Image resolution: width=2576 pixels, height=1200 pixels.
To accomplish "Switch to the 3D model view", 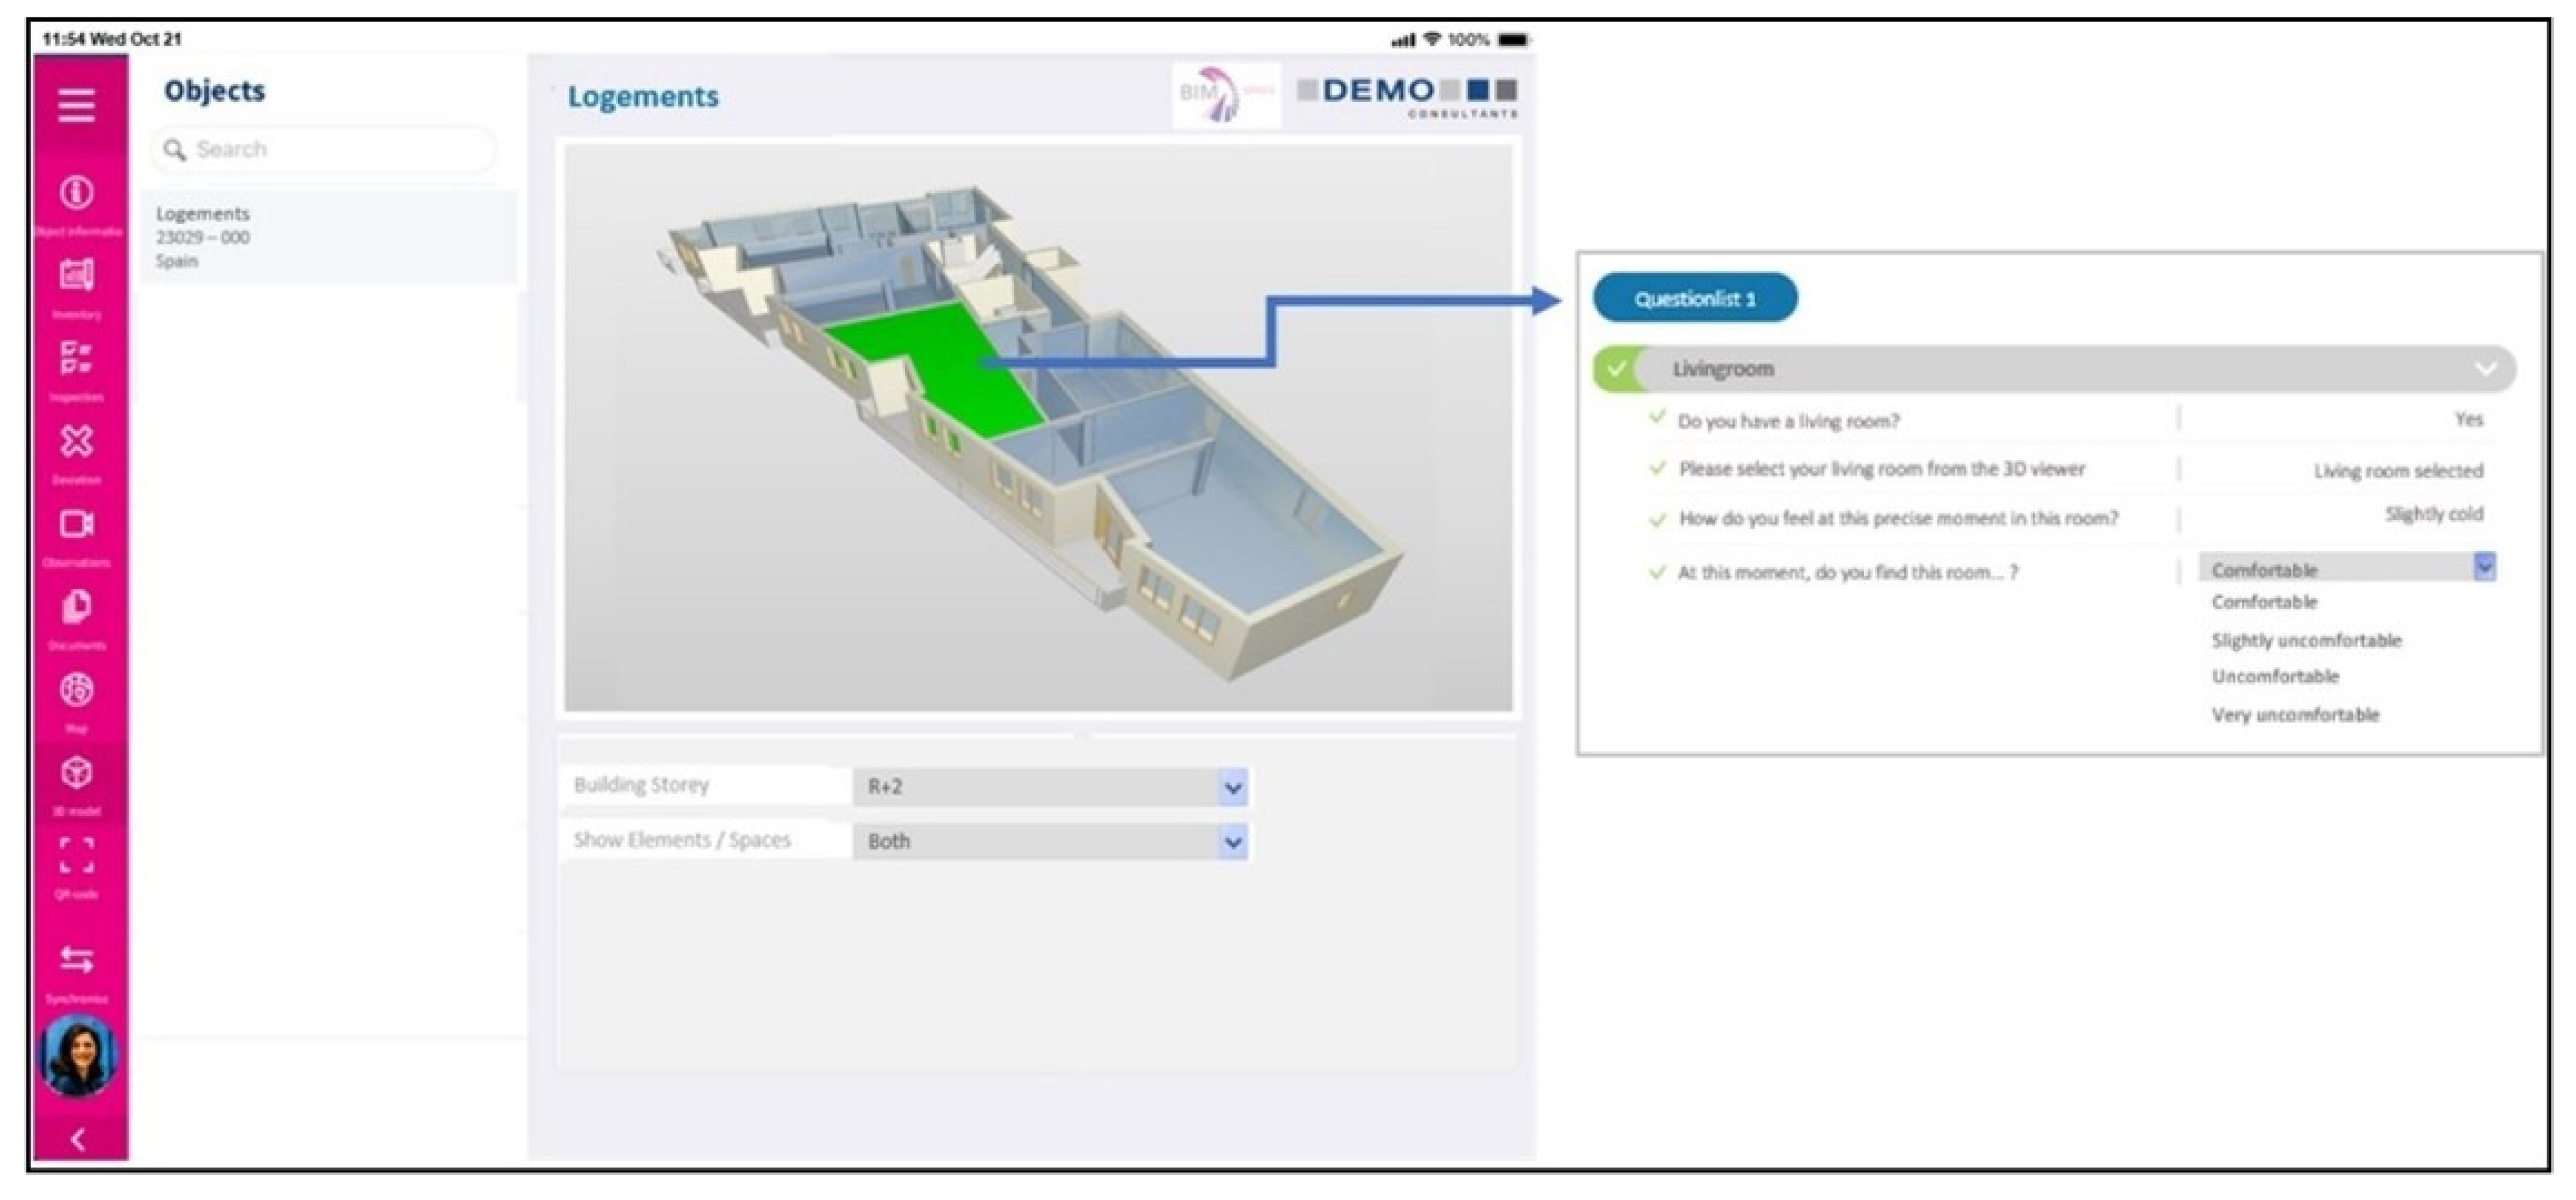I will coord(77,773).
